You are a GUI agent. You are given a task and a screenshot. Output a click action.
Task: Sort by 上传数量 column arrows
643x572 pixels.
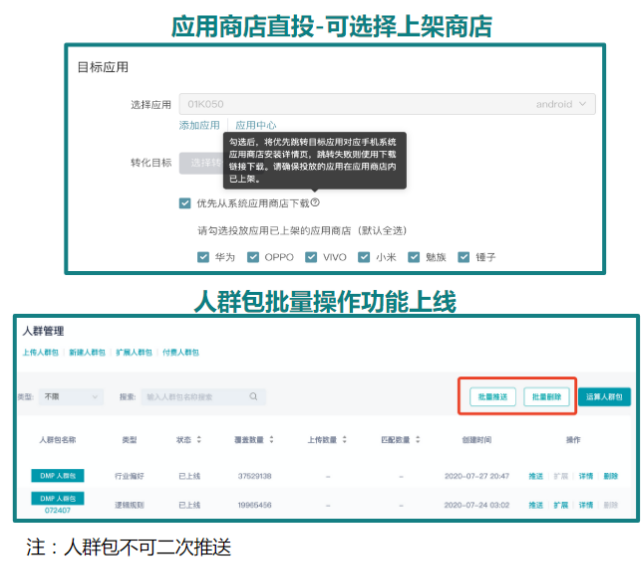click(344, 440)
